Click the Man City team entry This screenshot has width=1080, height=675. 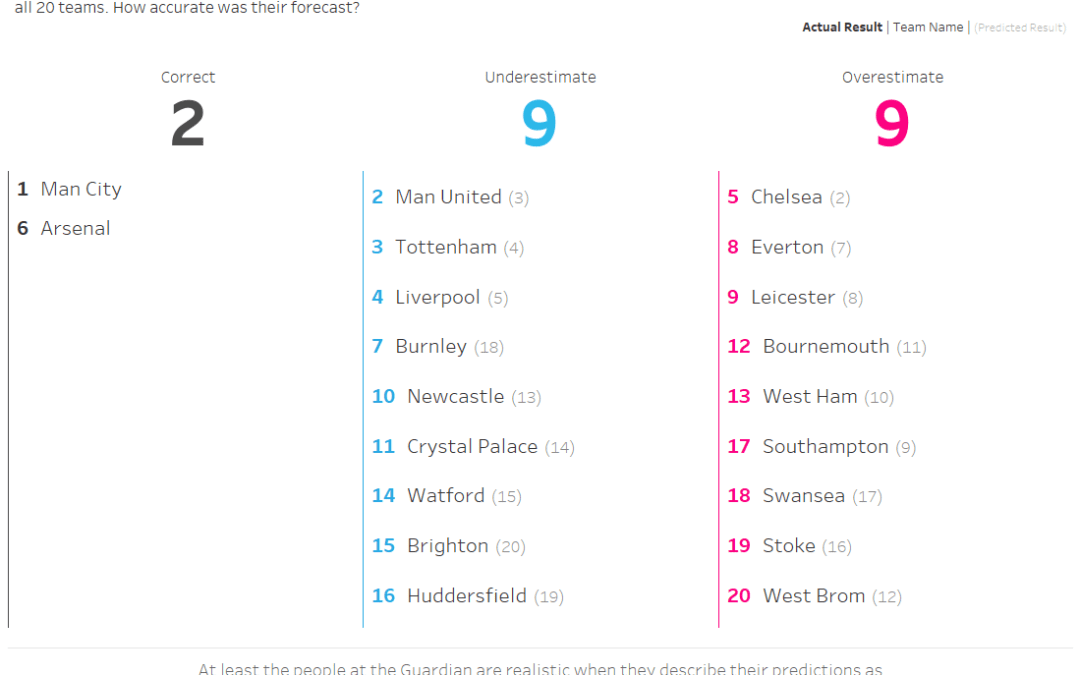pyautogui.click(x=81, y=189)
